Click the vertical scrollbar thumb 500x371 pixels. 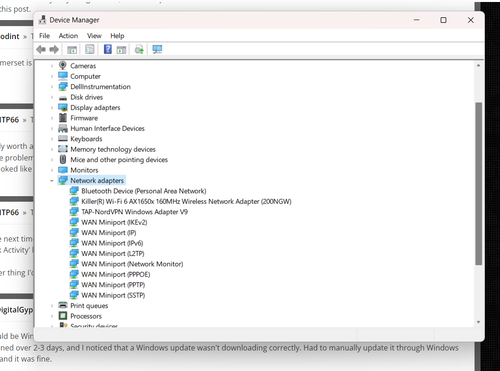(x=479, y=184)
